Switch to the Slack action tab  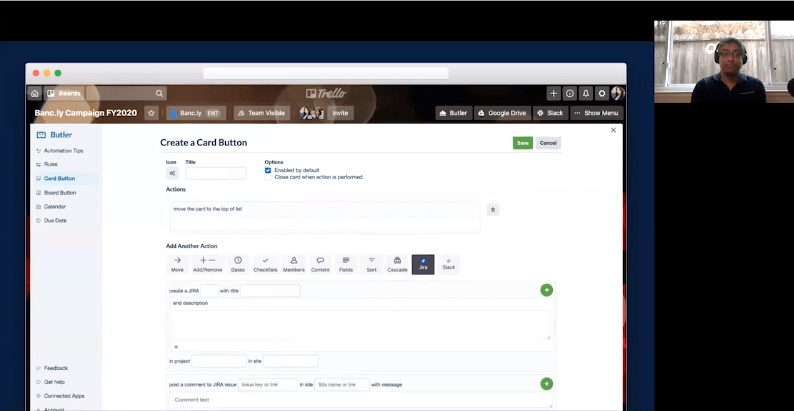pyautogui.click(x=448, y=264)
